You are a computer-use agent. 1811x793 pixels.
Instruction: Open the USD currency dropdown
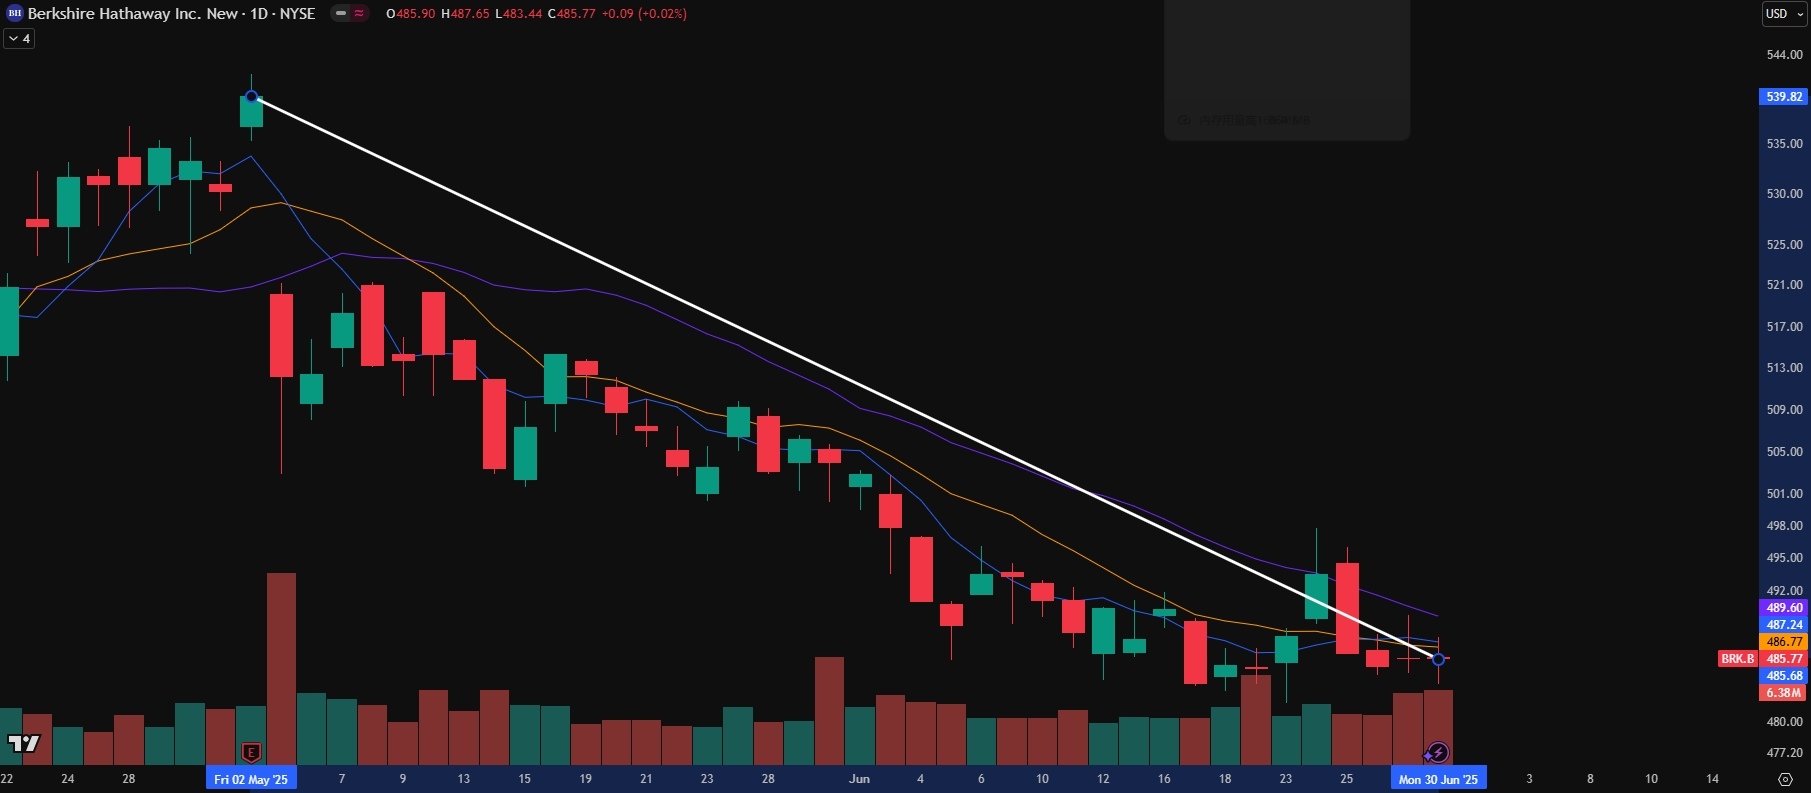point(1784,13)
